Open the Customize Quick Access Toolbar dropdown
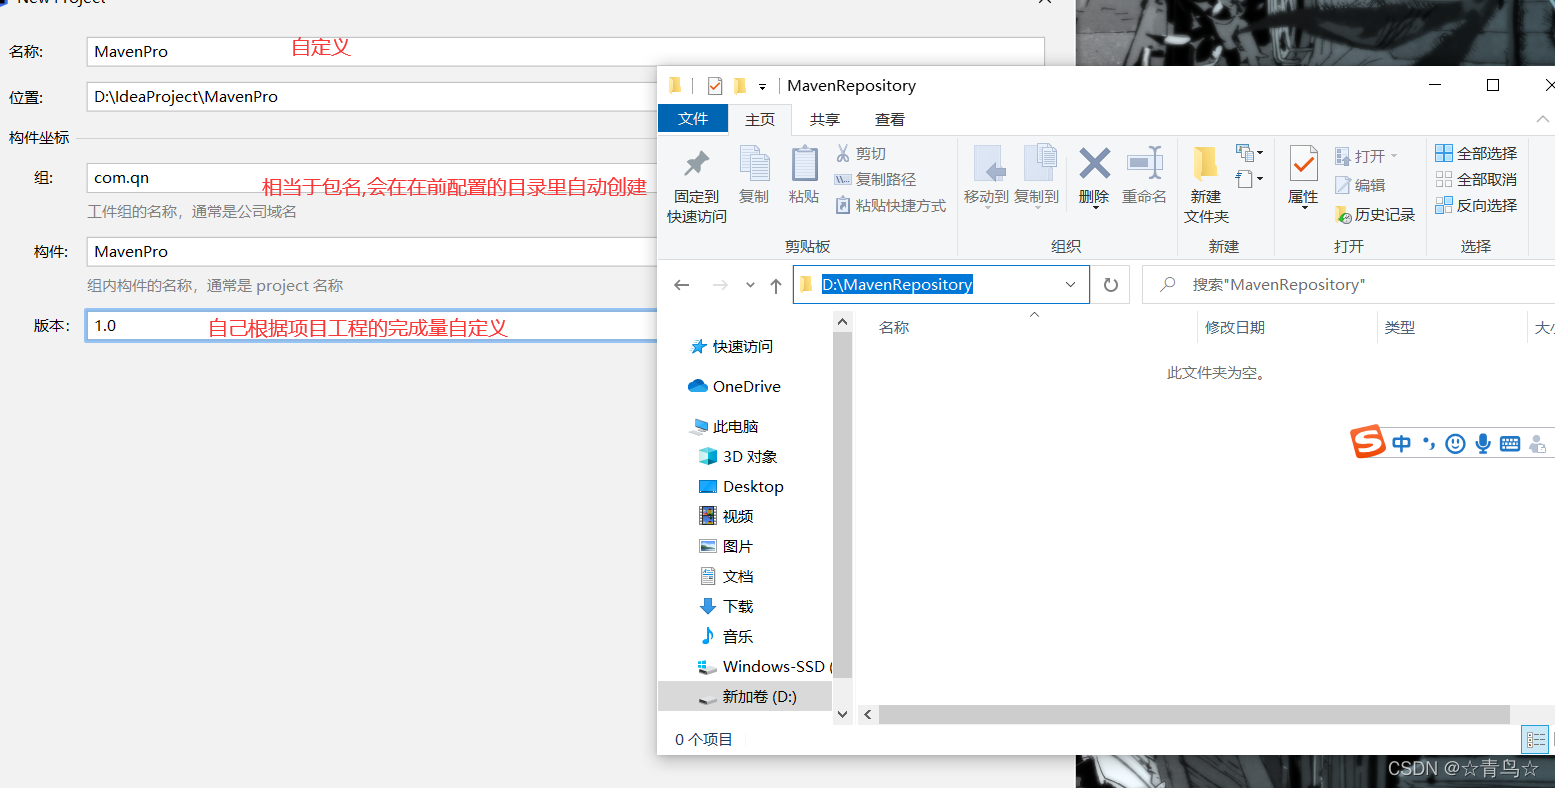This screenshot has height=788, width=1555. pyautogui.click(x=762, y=87)
